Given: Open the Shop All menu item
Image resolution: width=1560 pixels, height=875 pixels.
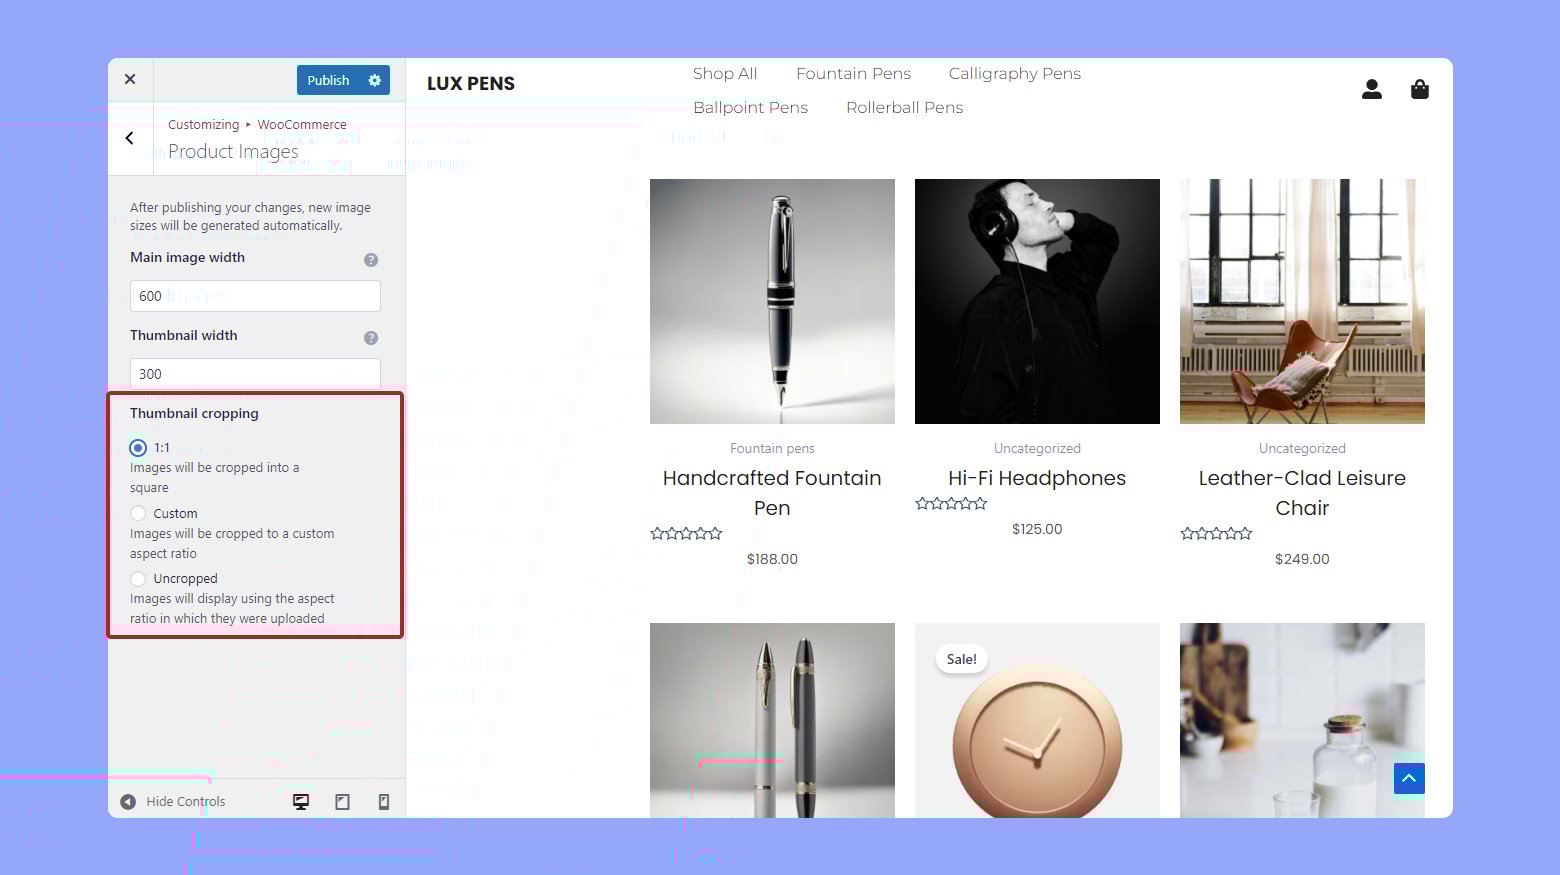Looking at the screenshot, I should tap(725, 73).
